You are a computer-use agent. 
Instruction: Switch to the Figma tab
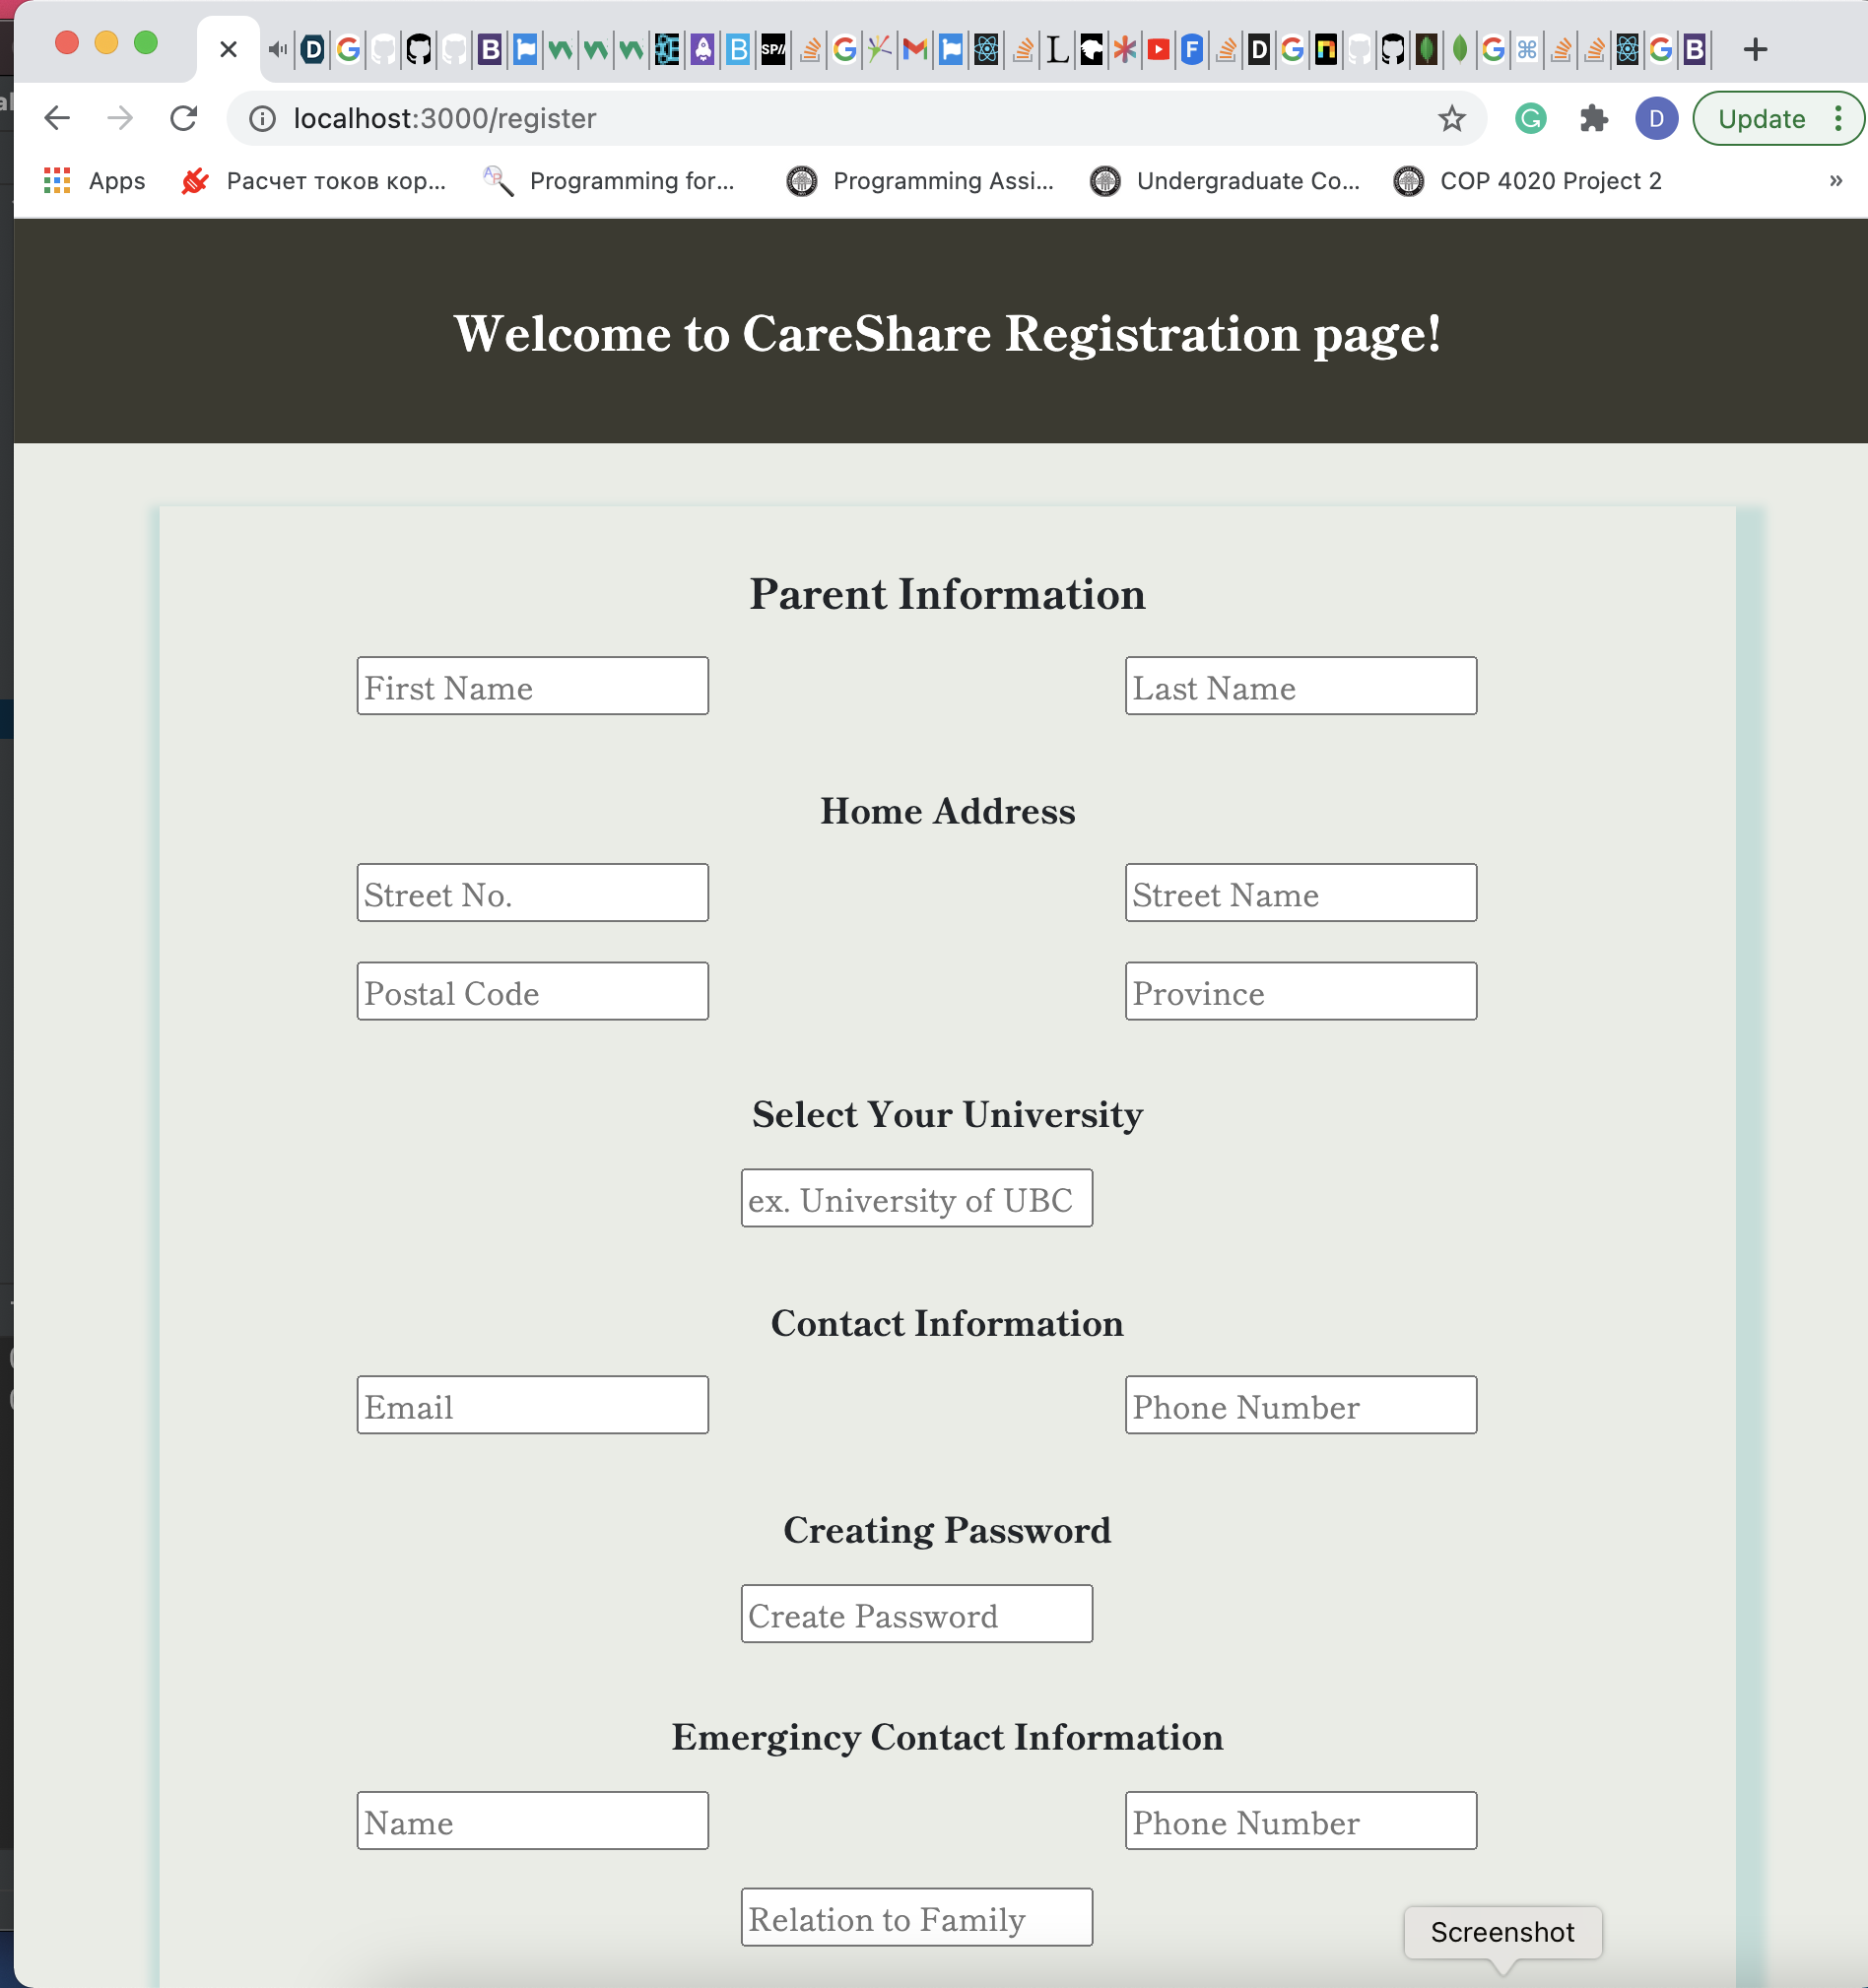coord(1192,48)
